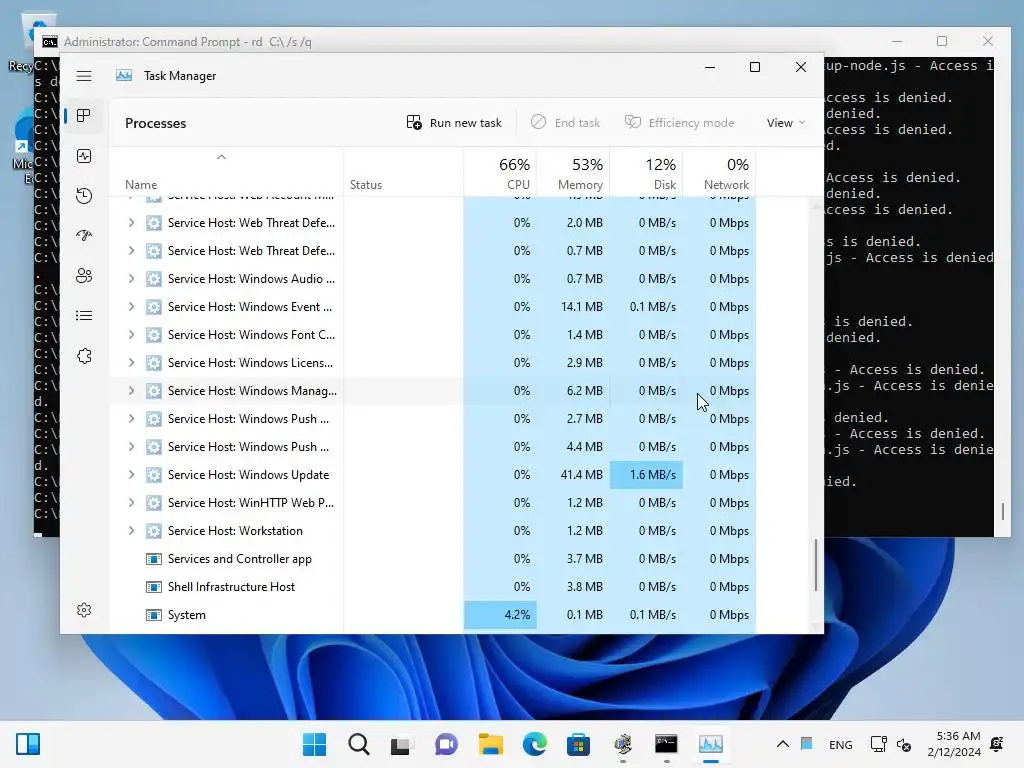Screen dimensions: 1024x768
Task: Sort by CPU column header
Action: pos(500,174)
